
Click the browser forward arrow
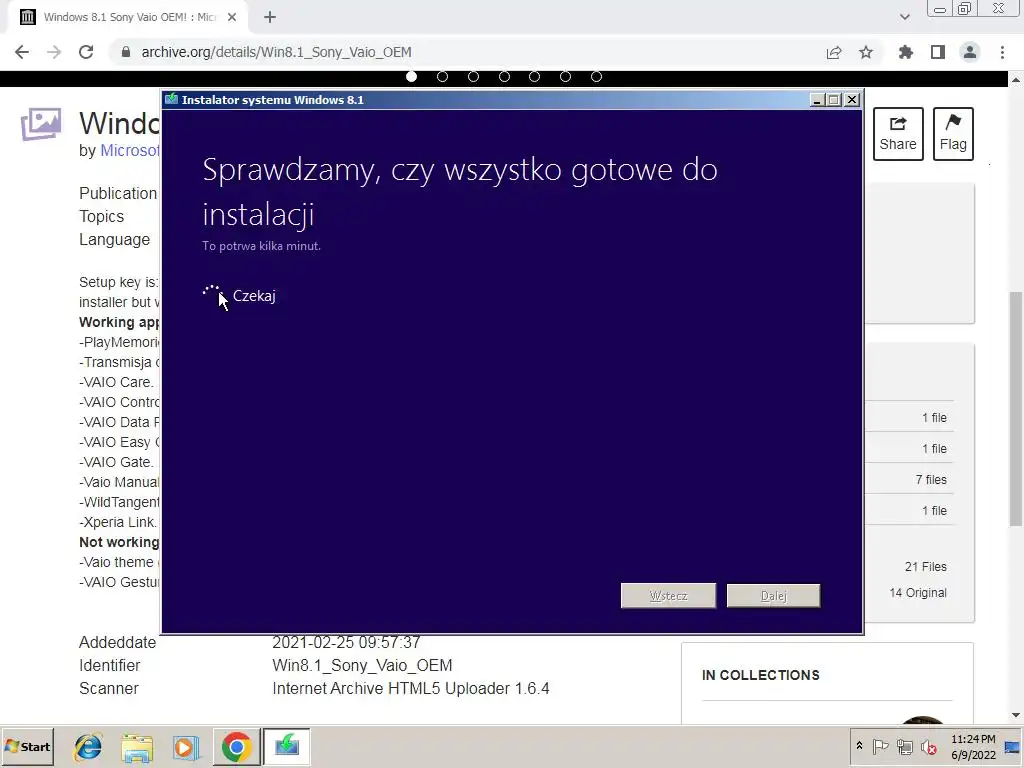coord(54,52)
